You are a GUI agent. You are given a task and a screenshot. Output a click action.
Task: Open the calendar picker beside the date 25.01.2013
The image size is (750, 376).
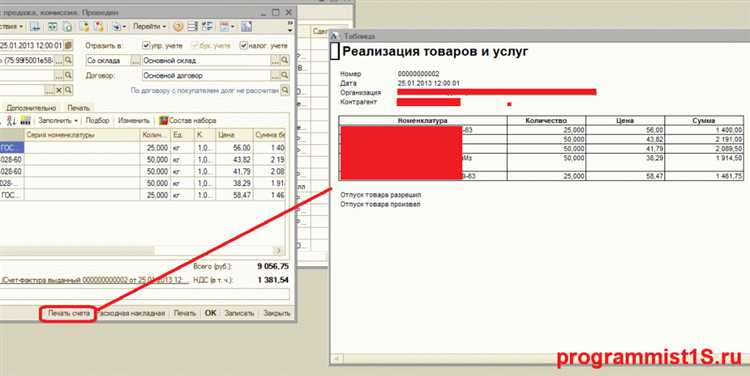click(x=68, y=45)
